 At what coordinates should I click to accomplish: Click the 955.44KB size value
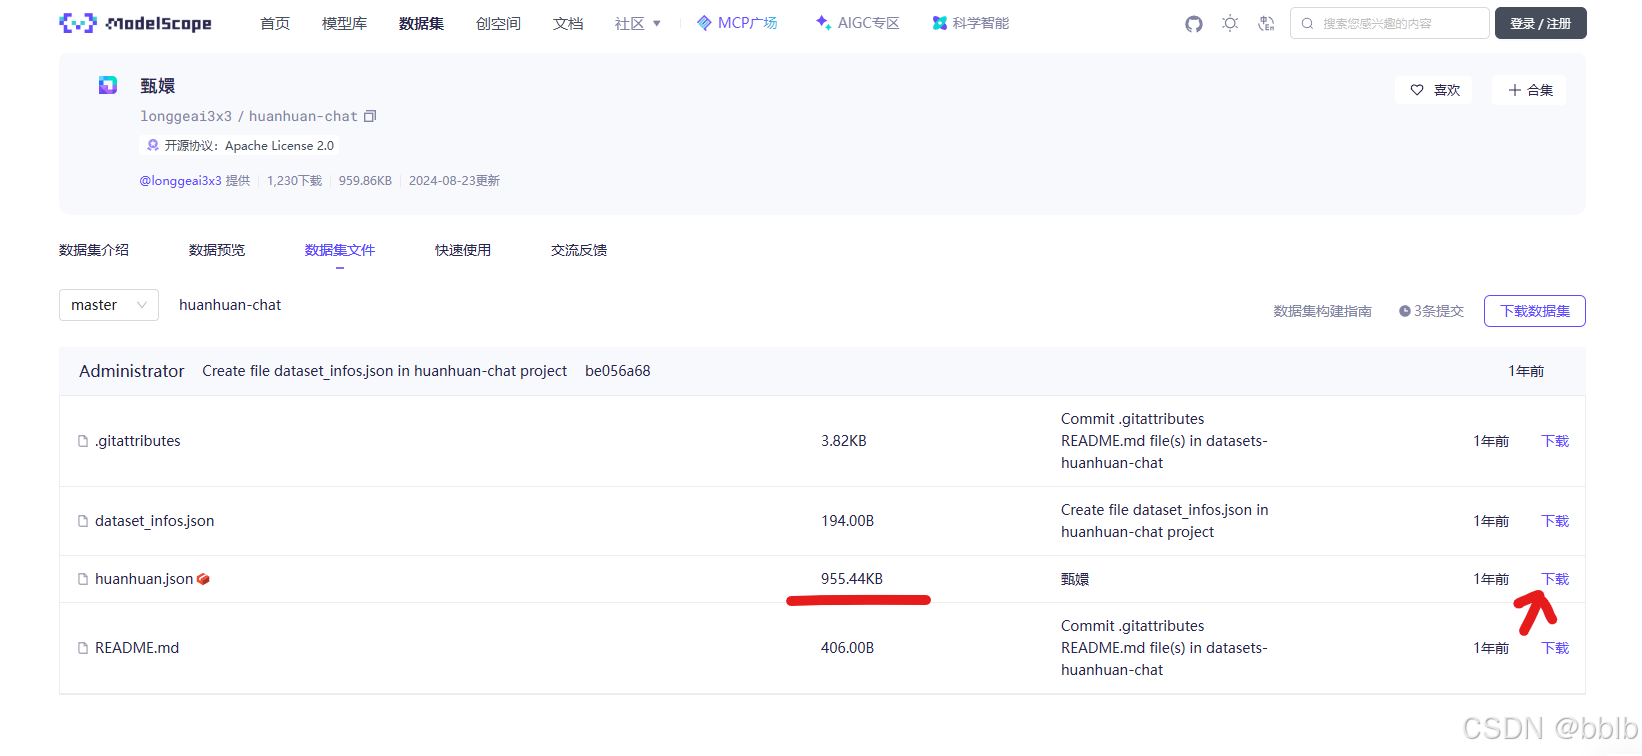852,579
